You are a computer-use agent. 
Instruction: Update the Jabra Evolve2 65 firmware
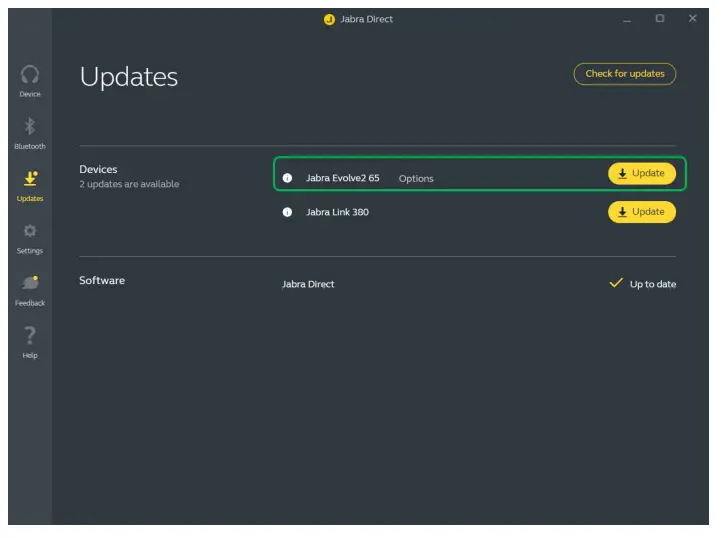click(x=642, y=174)
